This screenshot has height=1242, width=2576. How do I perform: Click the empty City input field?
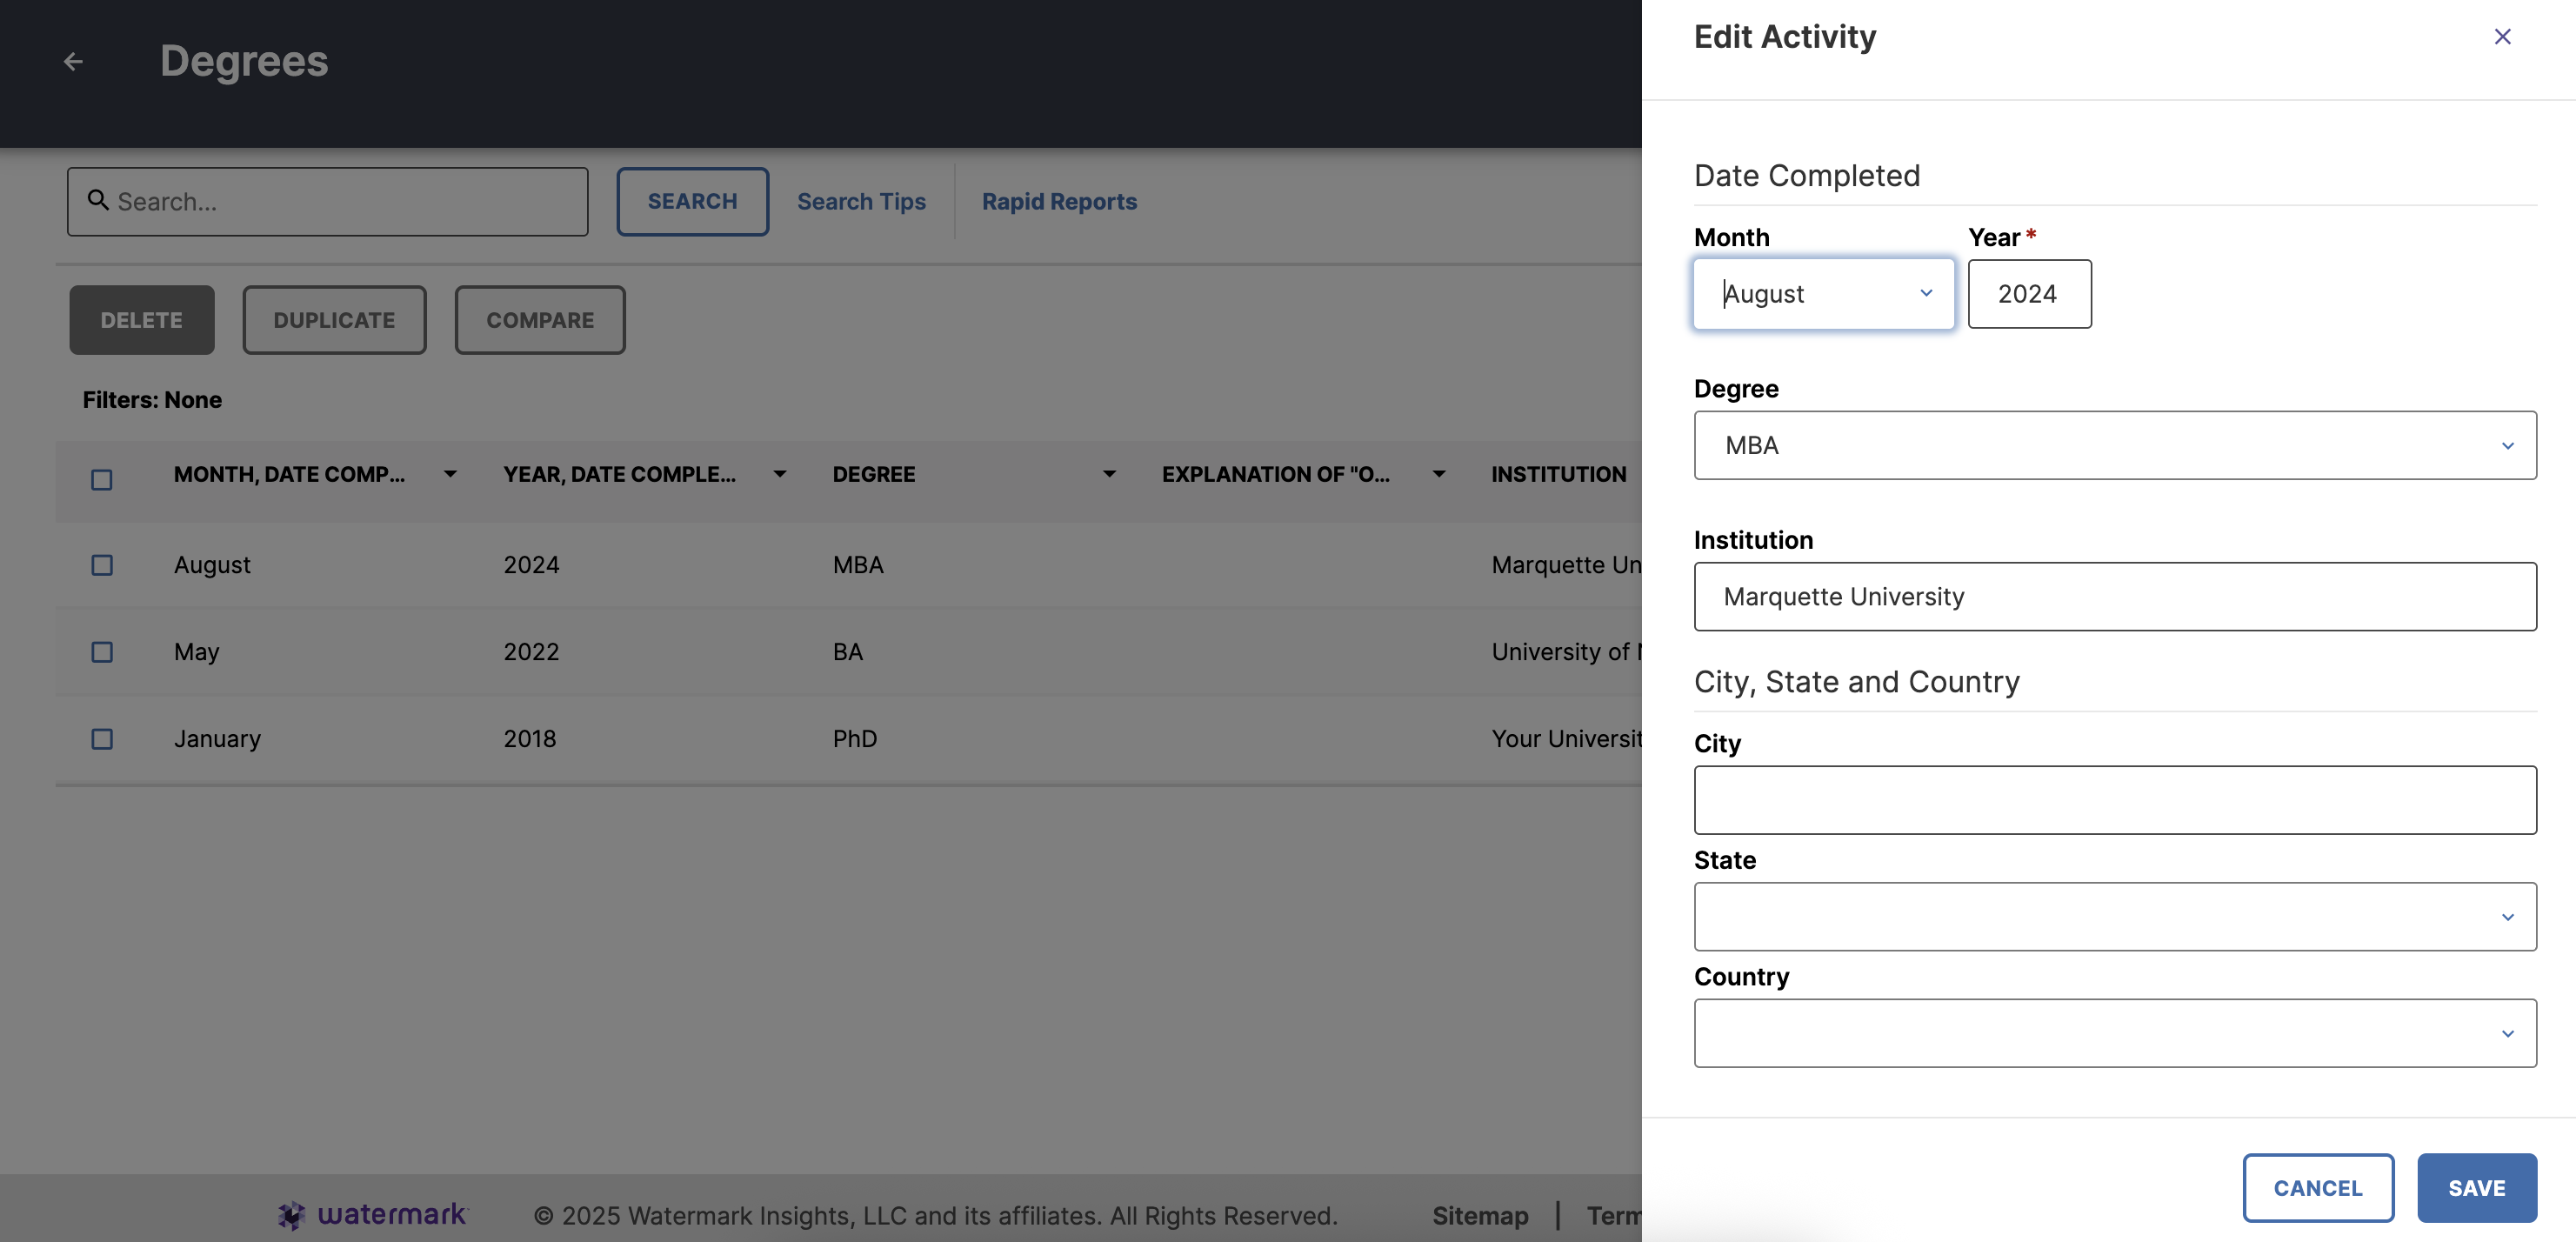click(2115, 800)
